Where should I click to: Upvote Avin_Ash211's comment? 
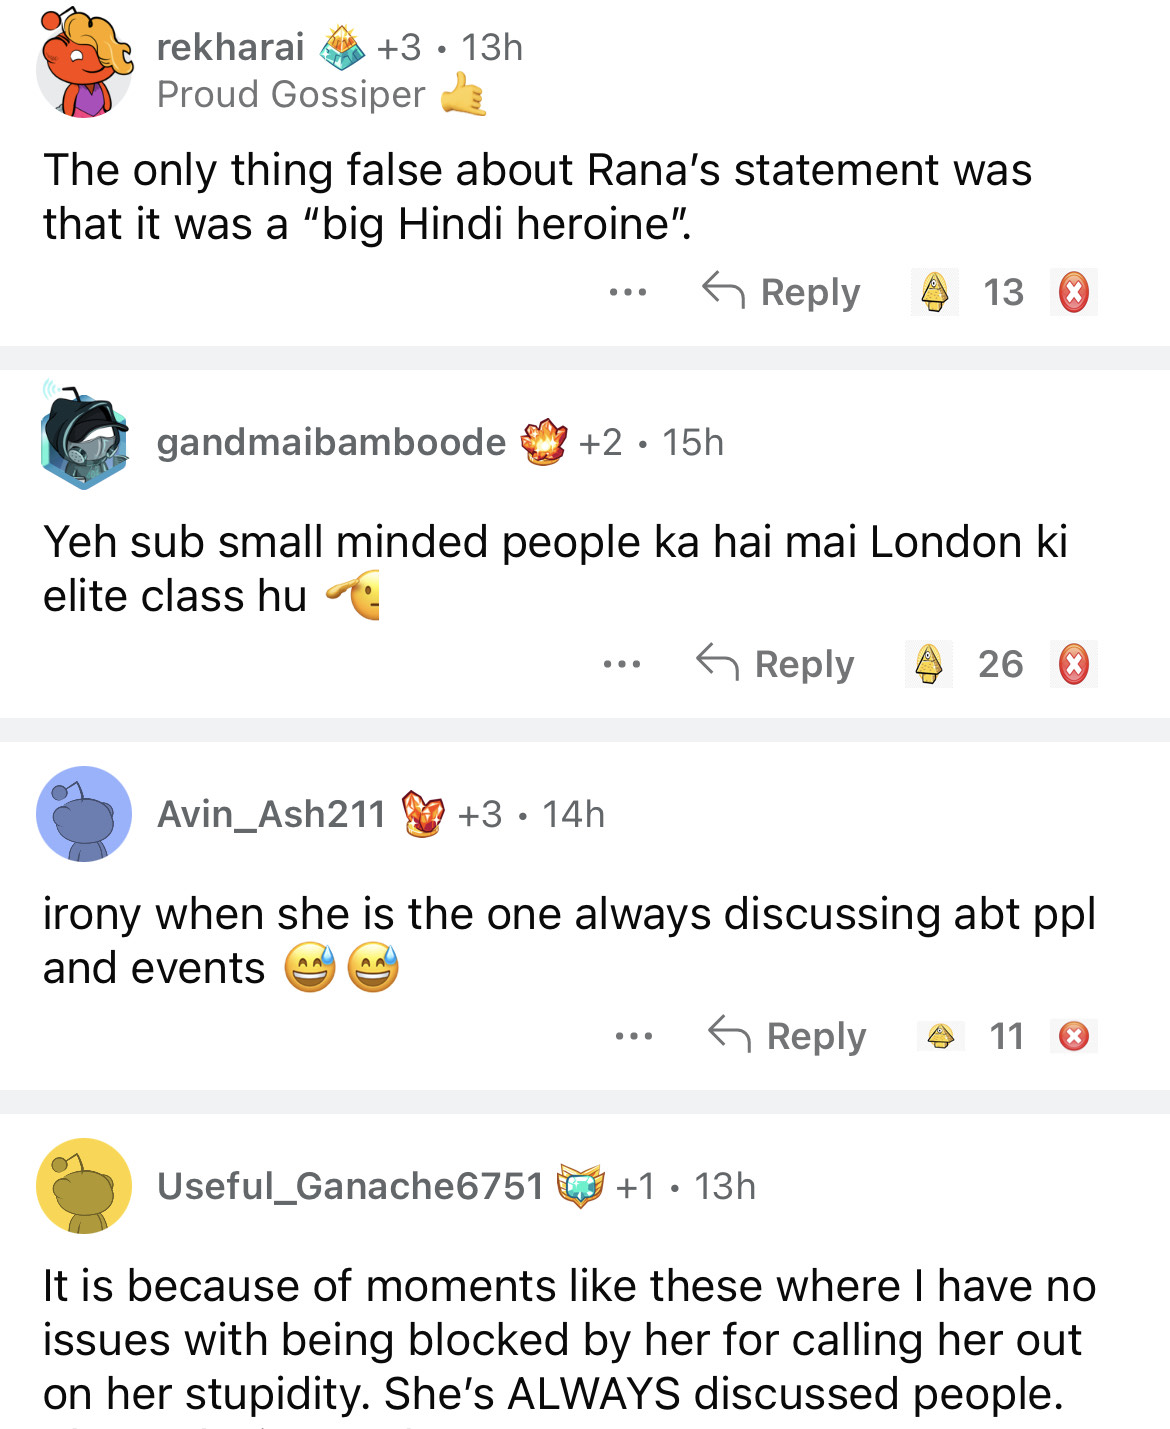[x=940, y=1036]
